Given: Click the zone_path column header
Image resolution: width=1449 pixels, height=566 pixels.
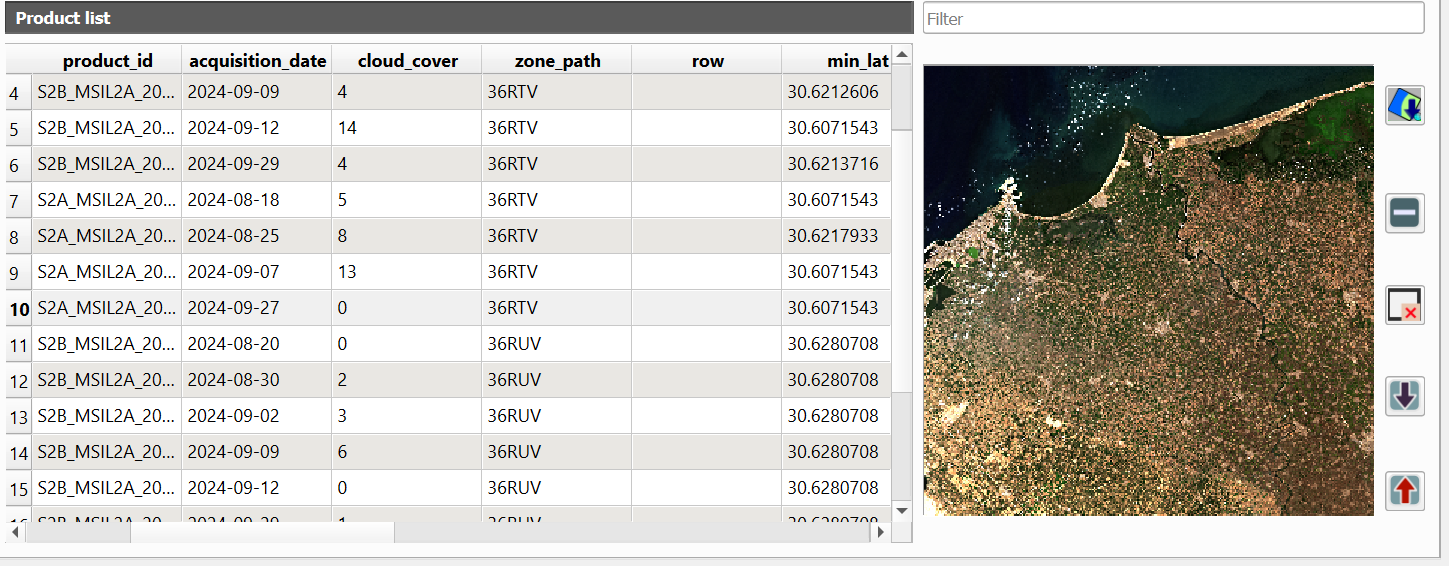Looking at the screenshot, I should click(x=557, y=61).
